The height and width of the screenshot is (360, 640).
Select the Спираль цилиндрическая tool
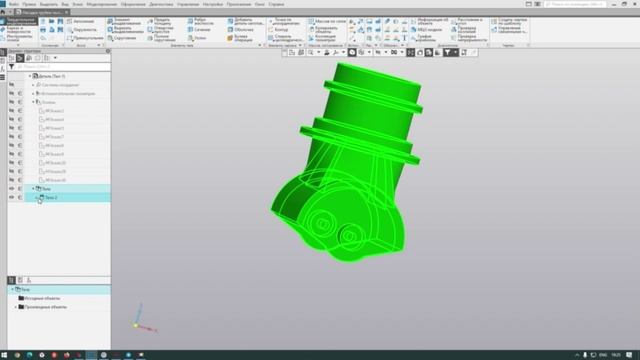pyautogui.click(x=285, y=38)
